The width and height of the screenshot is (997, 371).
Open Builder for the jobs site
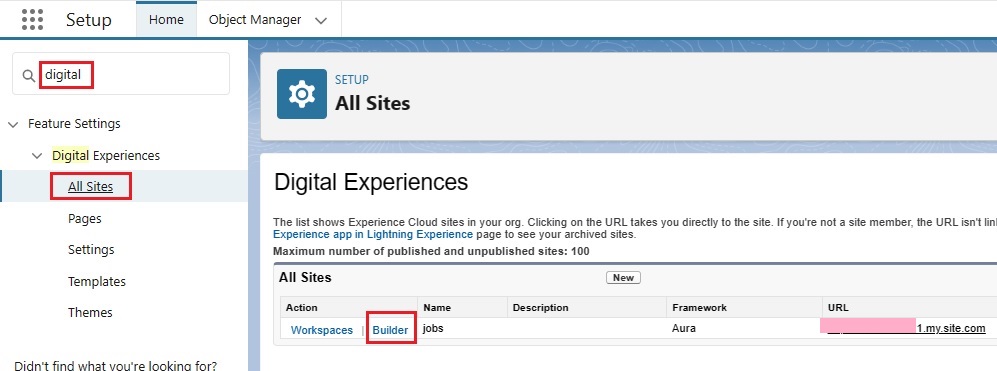click(390, 330)
